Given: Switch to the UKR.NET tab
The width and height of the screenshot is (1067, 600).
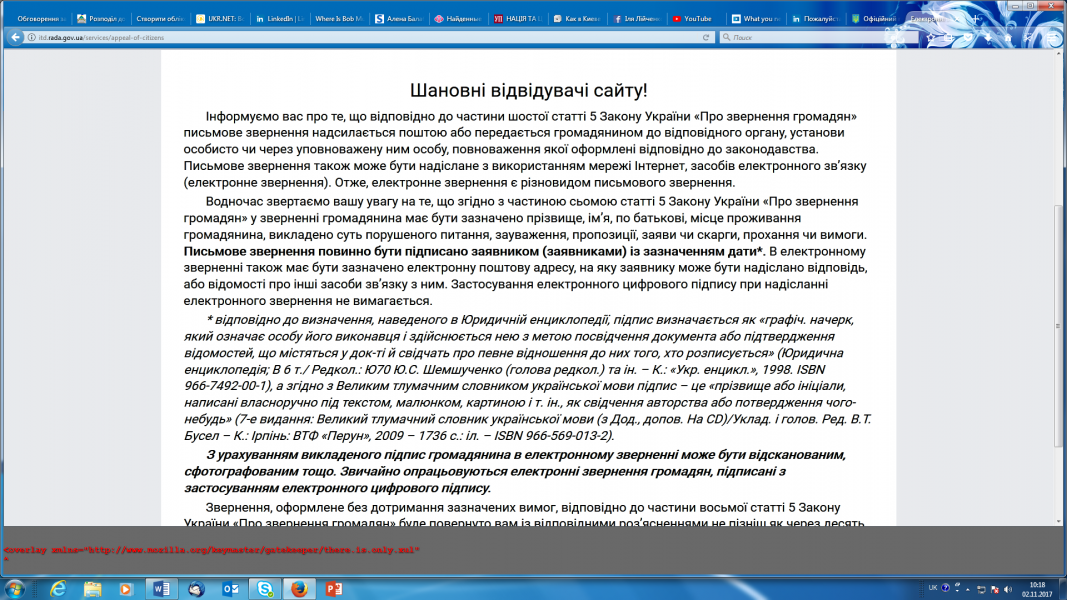Looking at the screenshot, I should coord(219,18).
